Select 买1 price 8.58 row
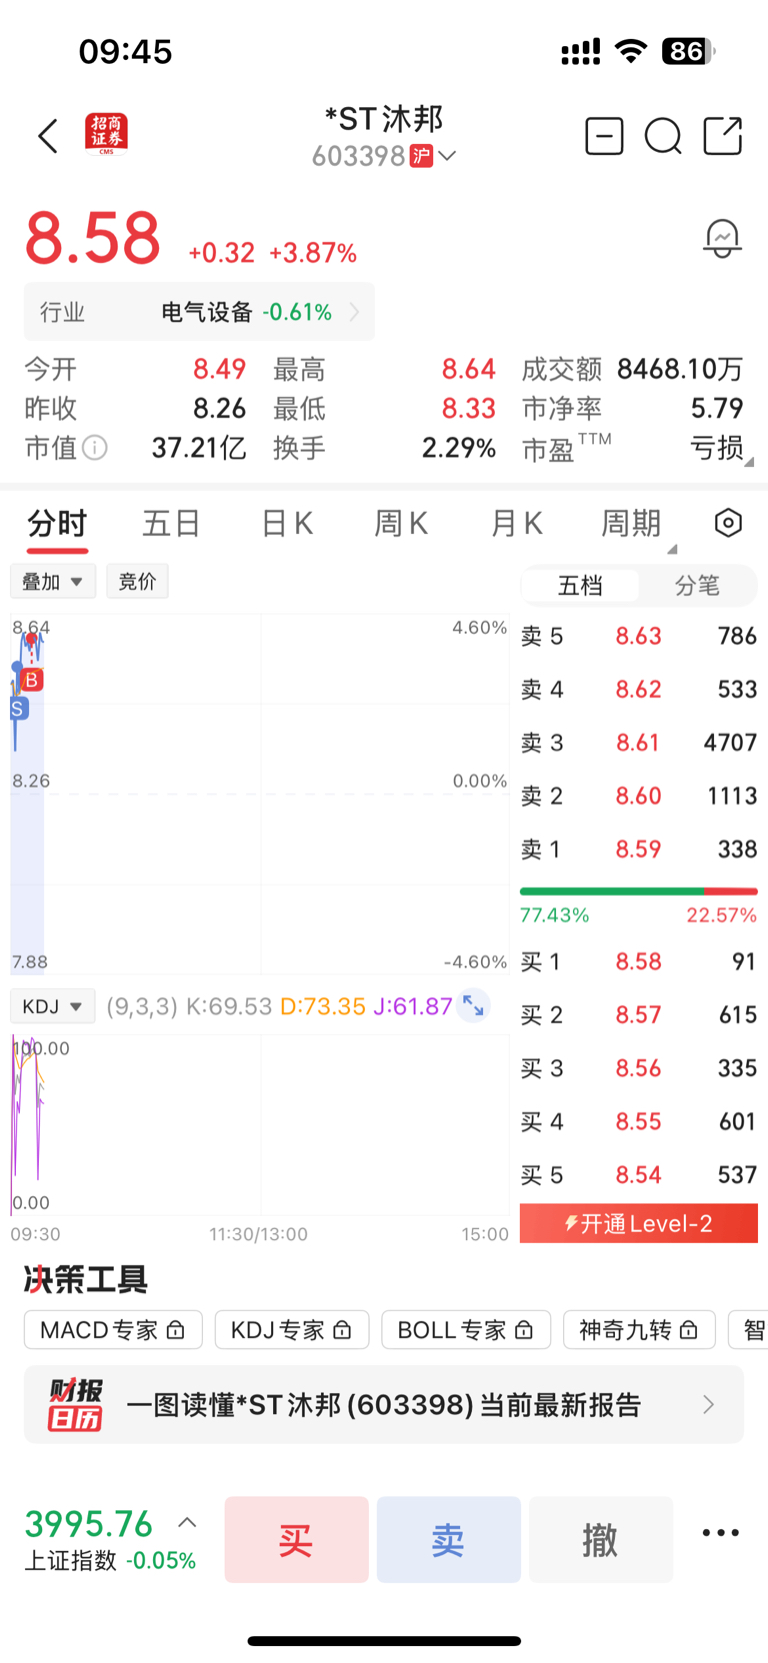This screenshot has height=1663, width=768. tap(639, 962)
